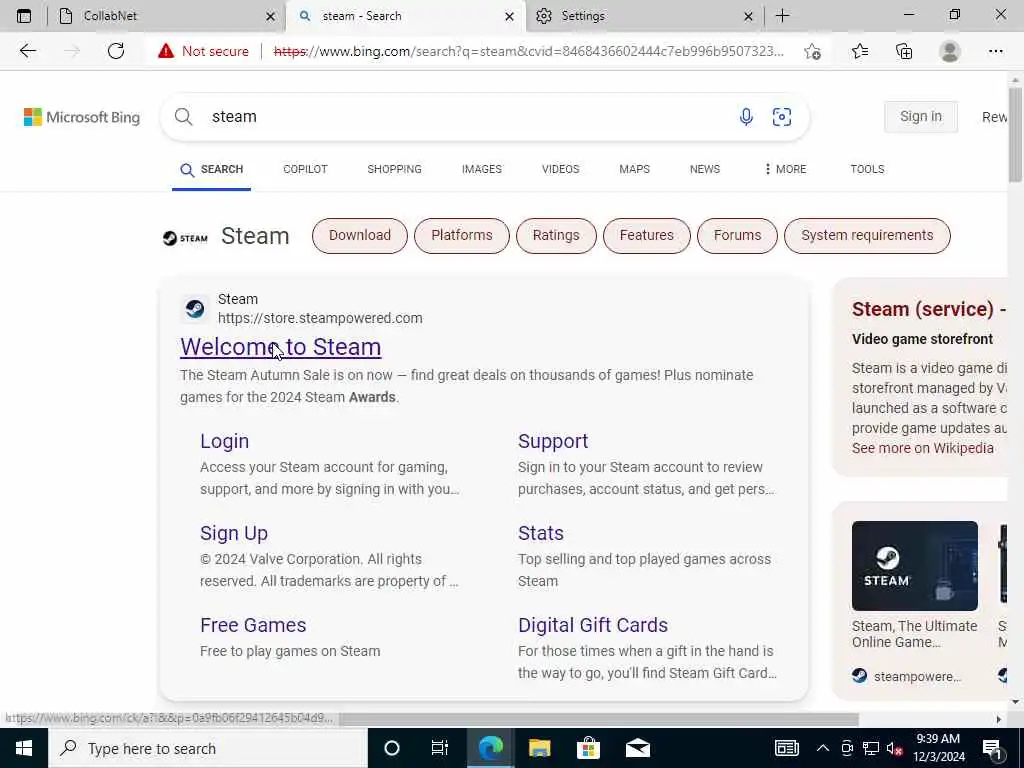Show hidden system tray icons

coord(823,748)
